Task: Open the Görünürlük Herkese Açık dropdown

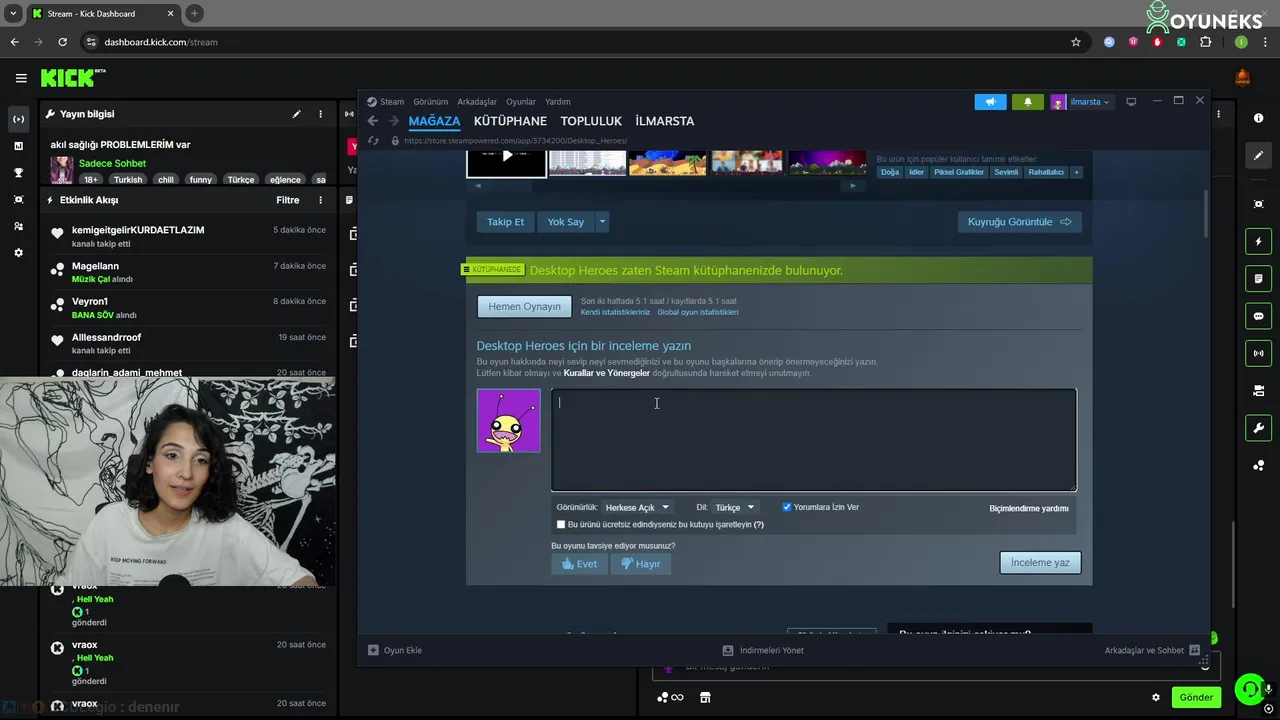Action: (637, 507)
